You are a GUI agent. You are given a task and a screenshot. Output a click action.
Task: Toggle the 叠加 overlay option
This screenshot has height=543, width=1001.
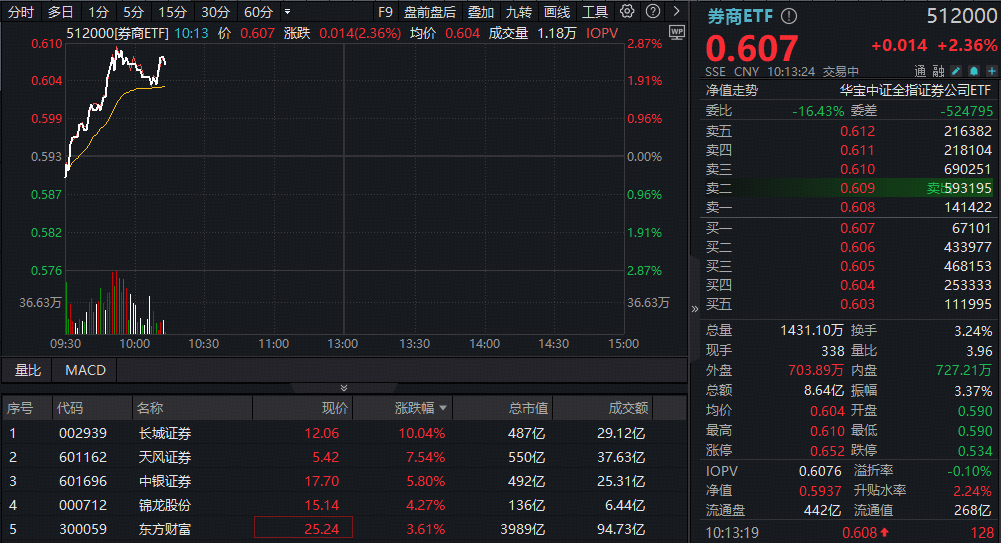[481, 12]
